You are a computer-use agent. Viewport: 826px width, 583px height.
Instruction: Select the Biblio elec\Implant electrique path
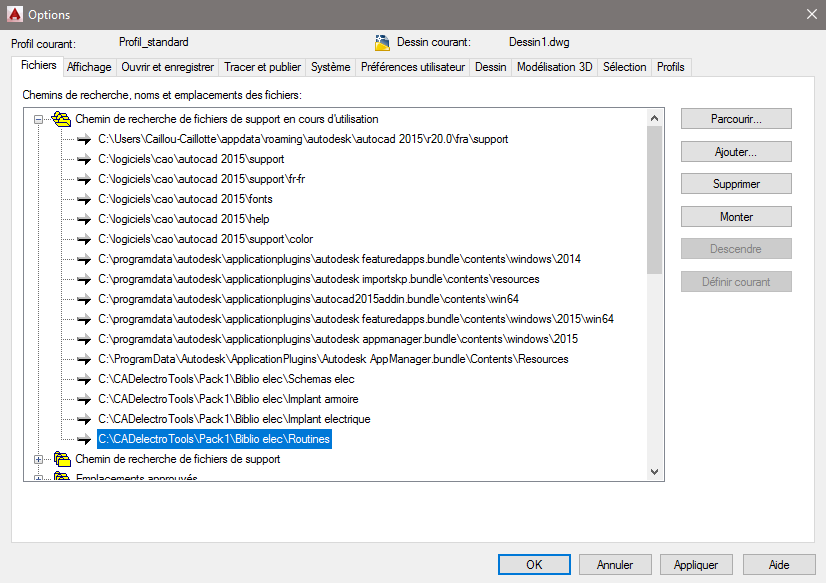tap(234, 419)
